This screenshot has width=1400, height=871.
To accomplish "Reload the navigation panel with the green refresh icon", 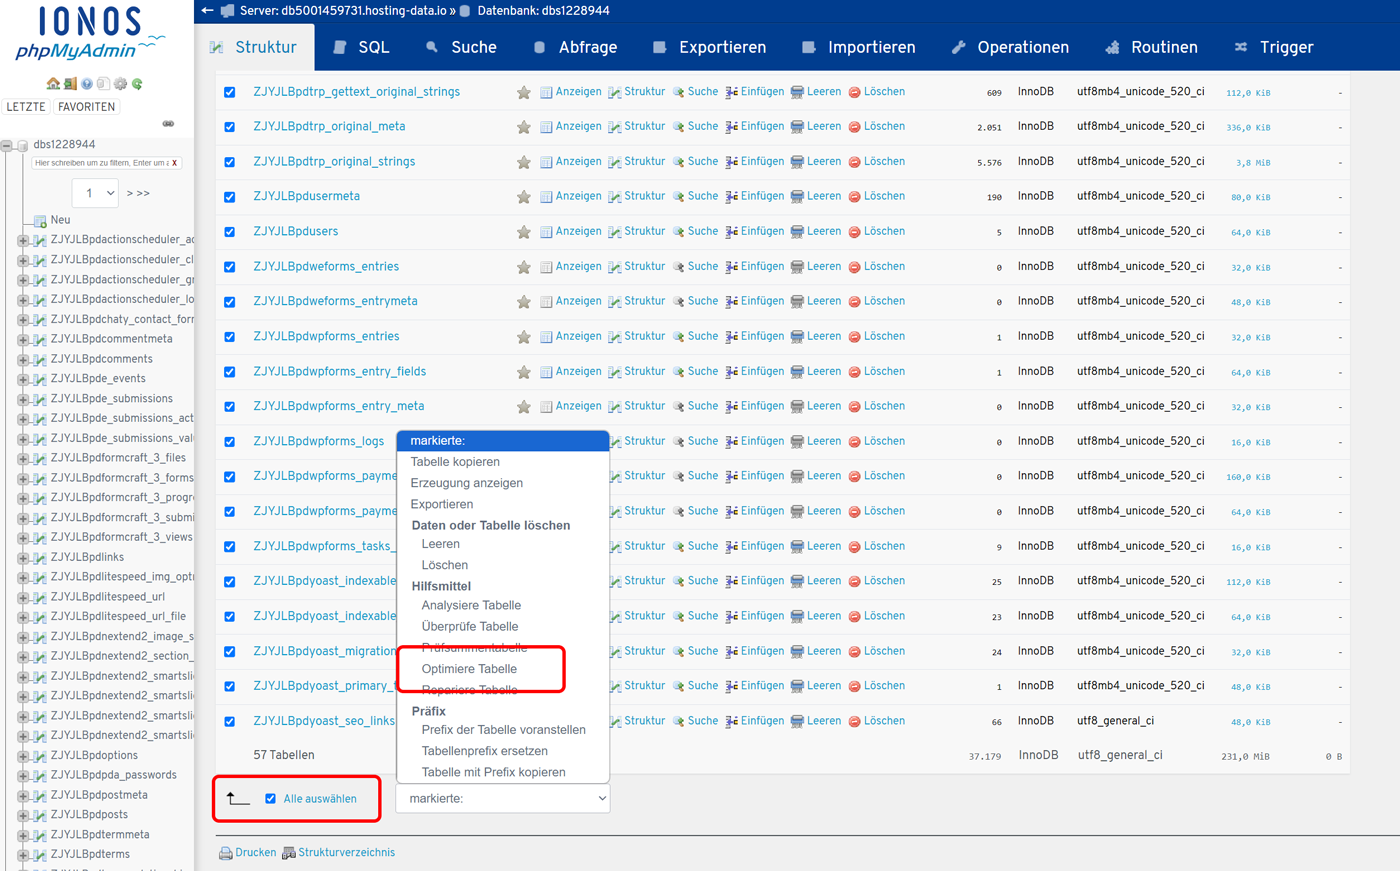I will [137, 84].
